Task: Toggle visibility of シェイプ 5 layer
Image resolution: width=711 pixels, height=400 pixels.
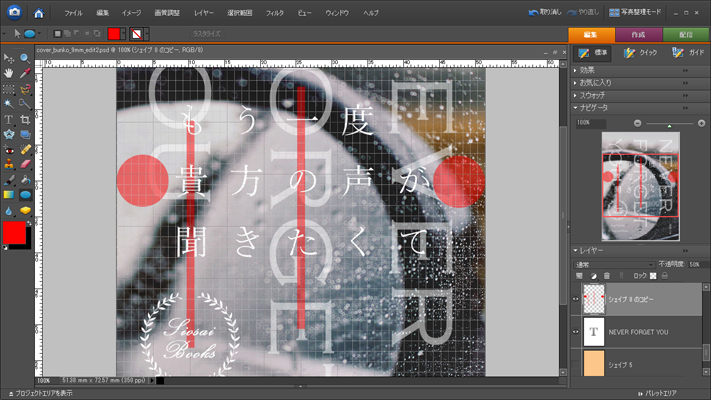Action: click(x=575, y=364)
